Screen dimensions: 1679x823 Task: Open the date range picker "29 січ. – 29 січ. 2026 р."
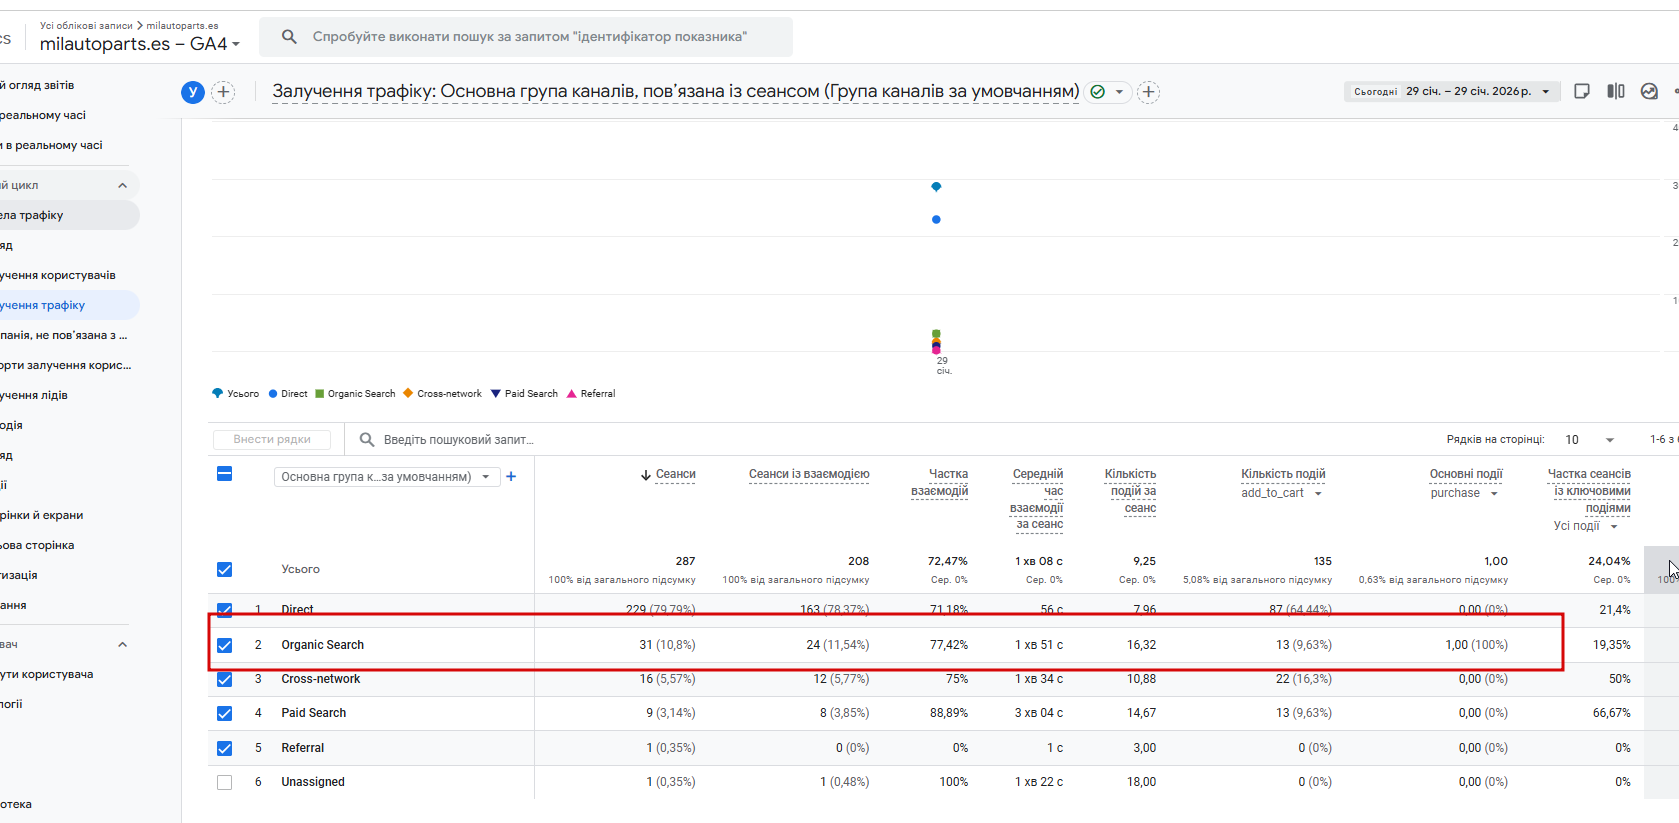(1452, 91)
